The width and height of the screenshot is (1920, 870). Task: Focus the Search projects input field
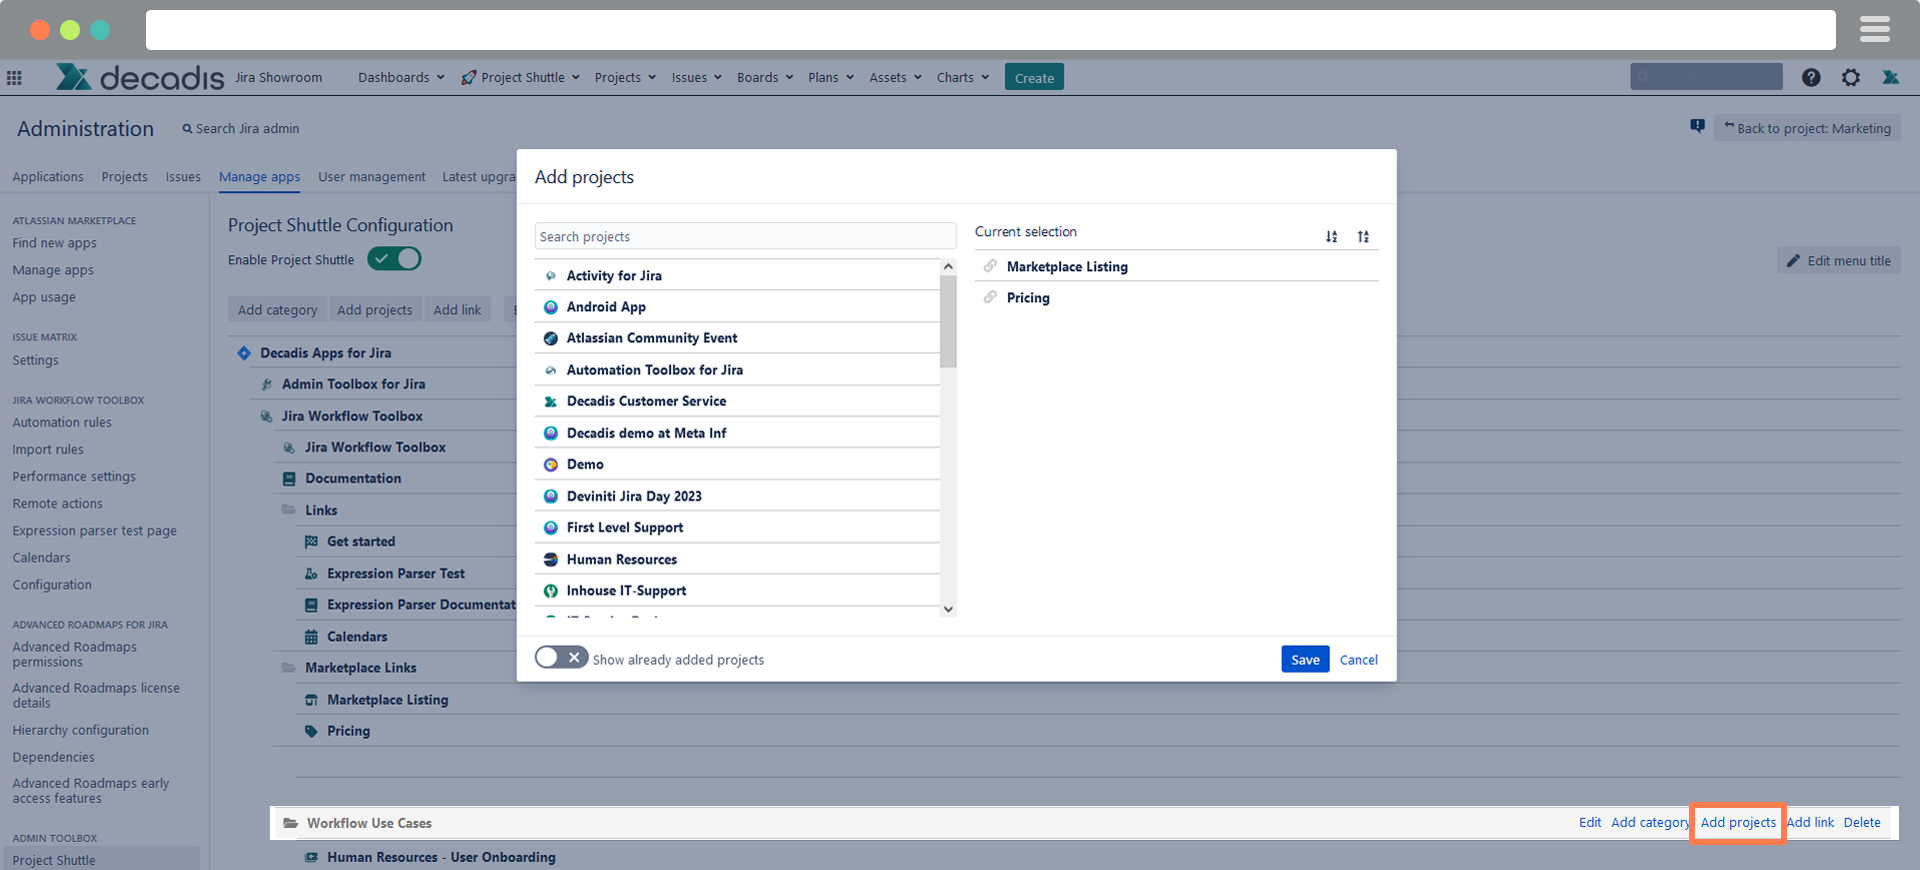[x=744, y=237]
